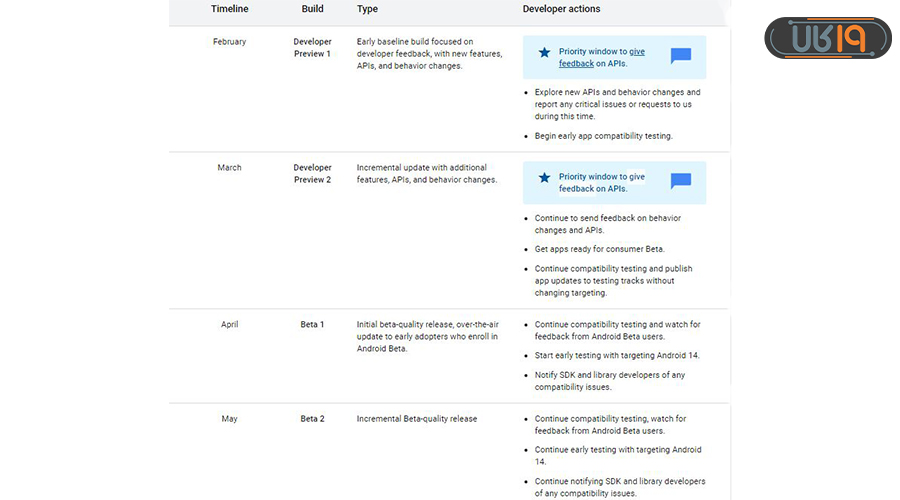
Task: Click the star icon in the Developer Preview 2 row
Action: click(x=544, y=177)
